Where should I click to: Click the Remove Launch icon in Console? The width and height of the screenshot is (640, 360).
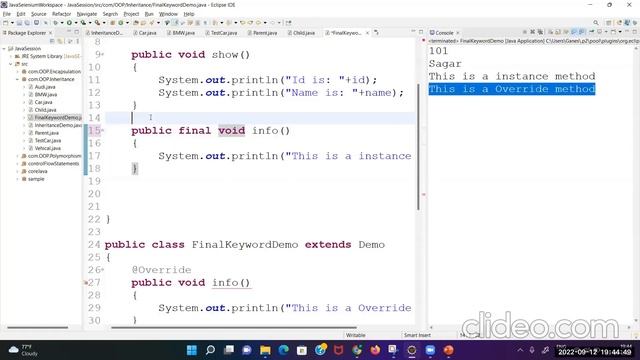click(x=533, y=32)
